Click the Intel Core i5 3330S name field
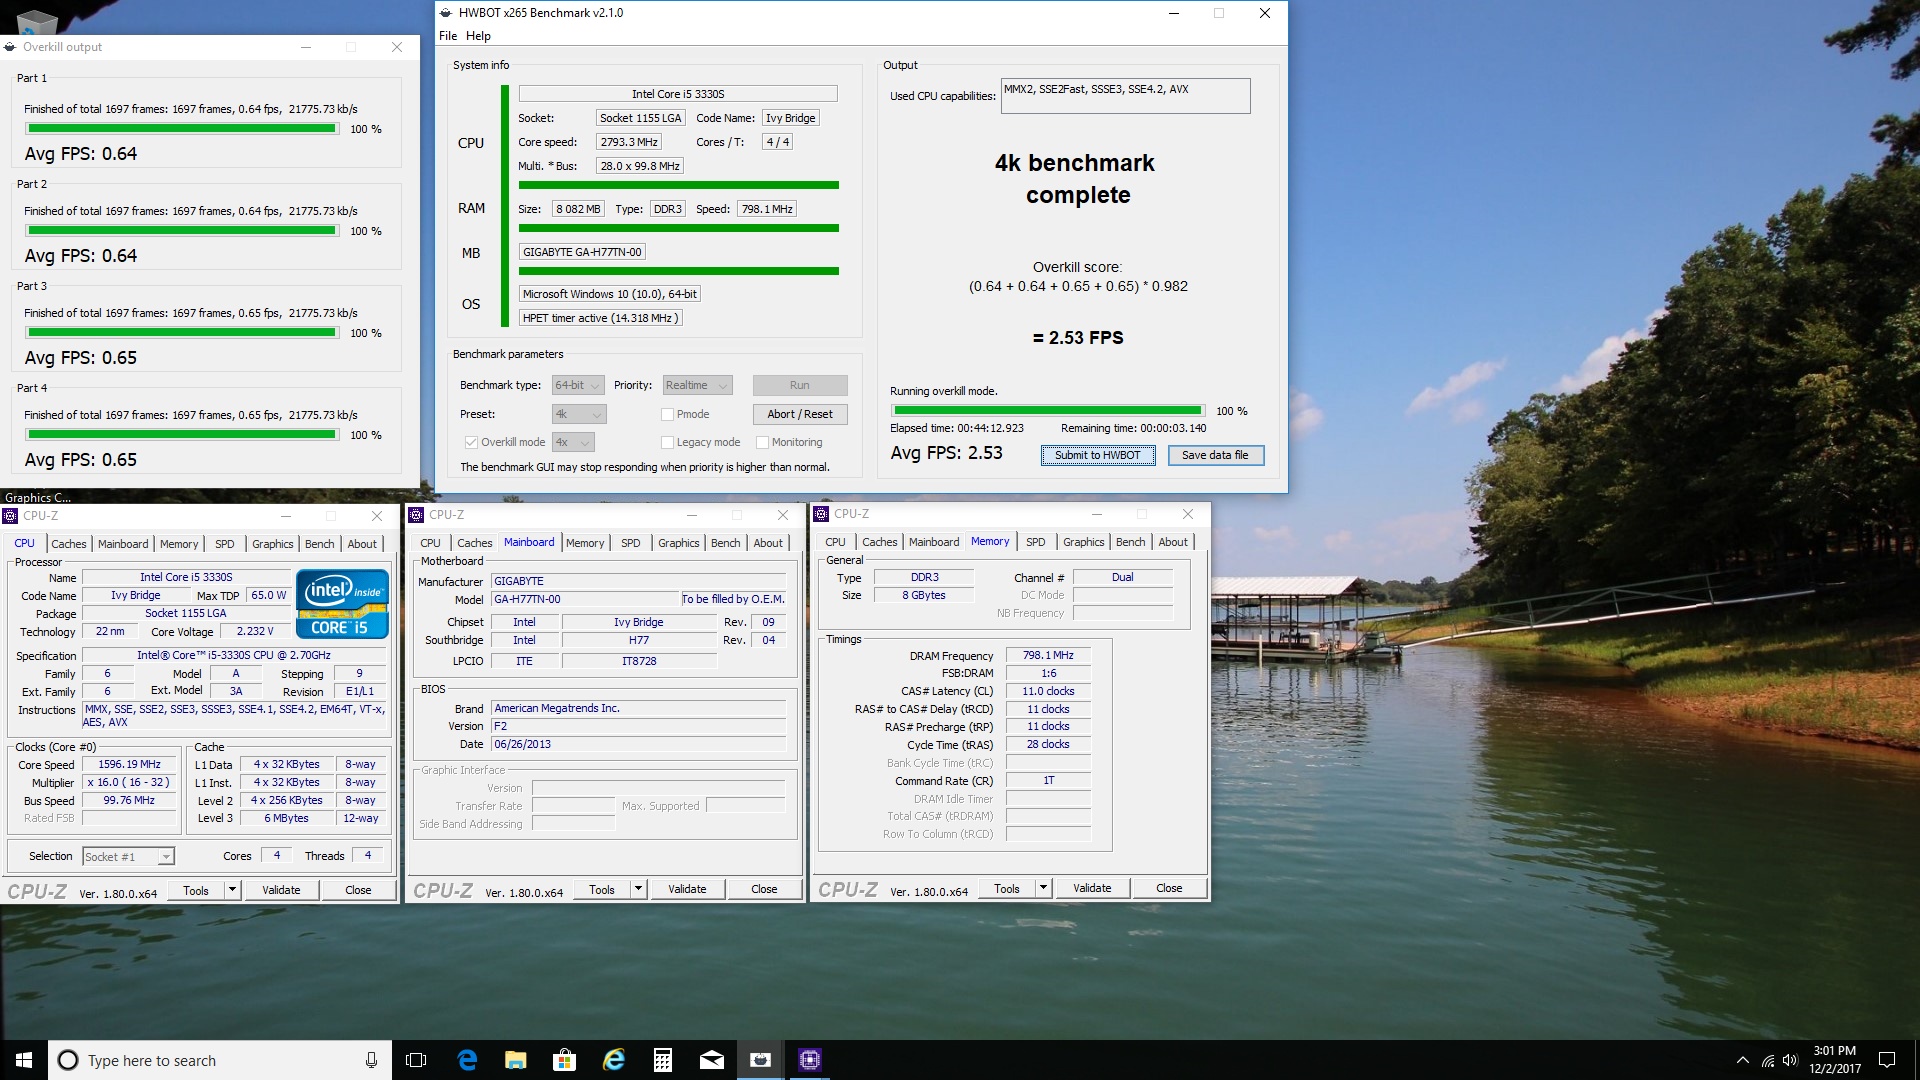This screenshot has height=1080, width=1920. pos(677,94)
